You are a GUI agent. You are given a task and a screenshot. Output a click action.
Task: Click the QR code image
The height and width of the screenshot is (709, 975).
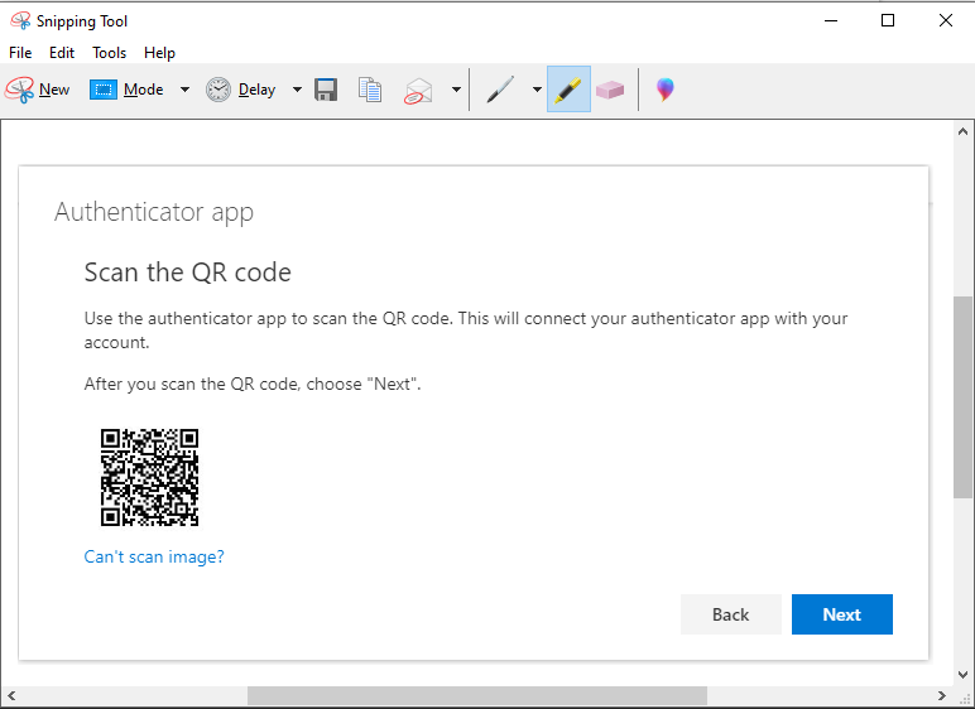pyautogui.click(x=149, y=477)
